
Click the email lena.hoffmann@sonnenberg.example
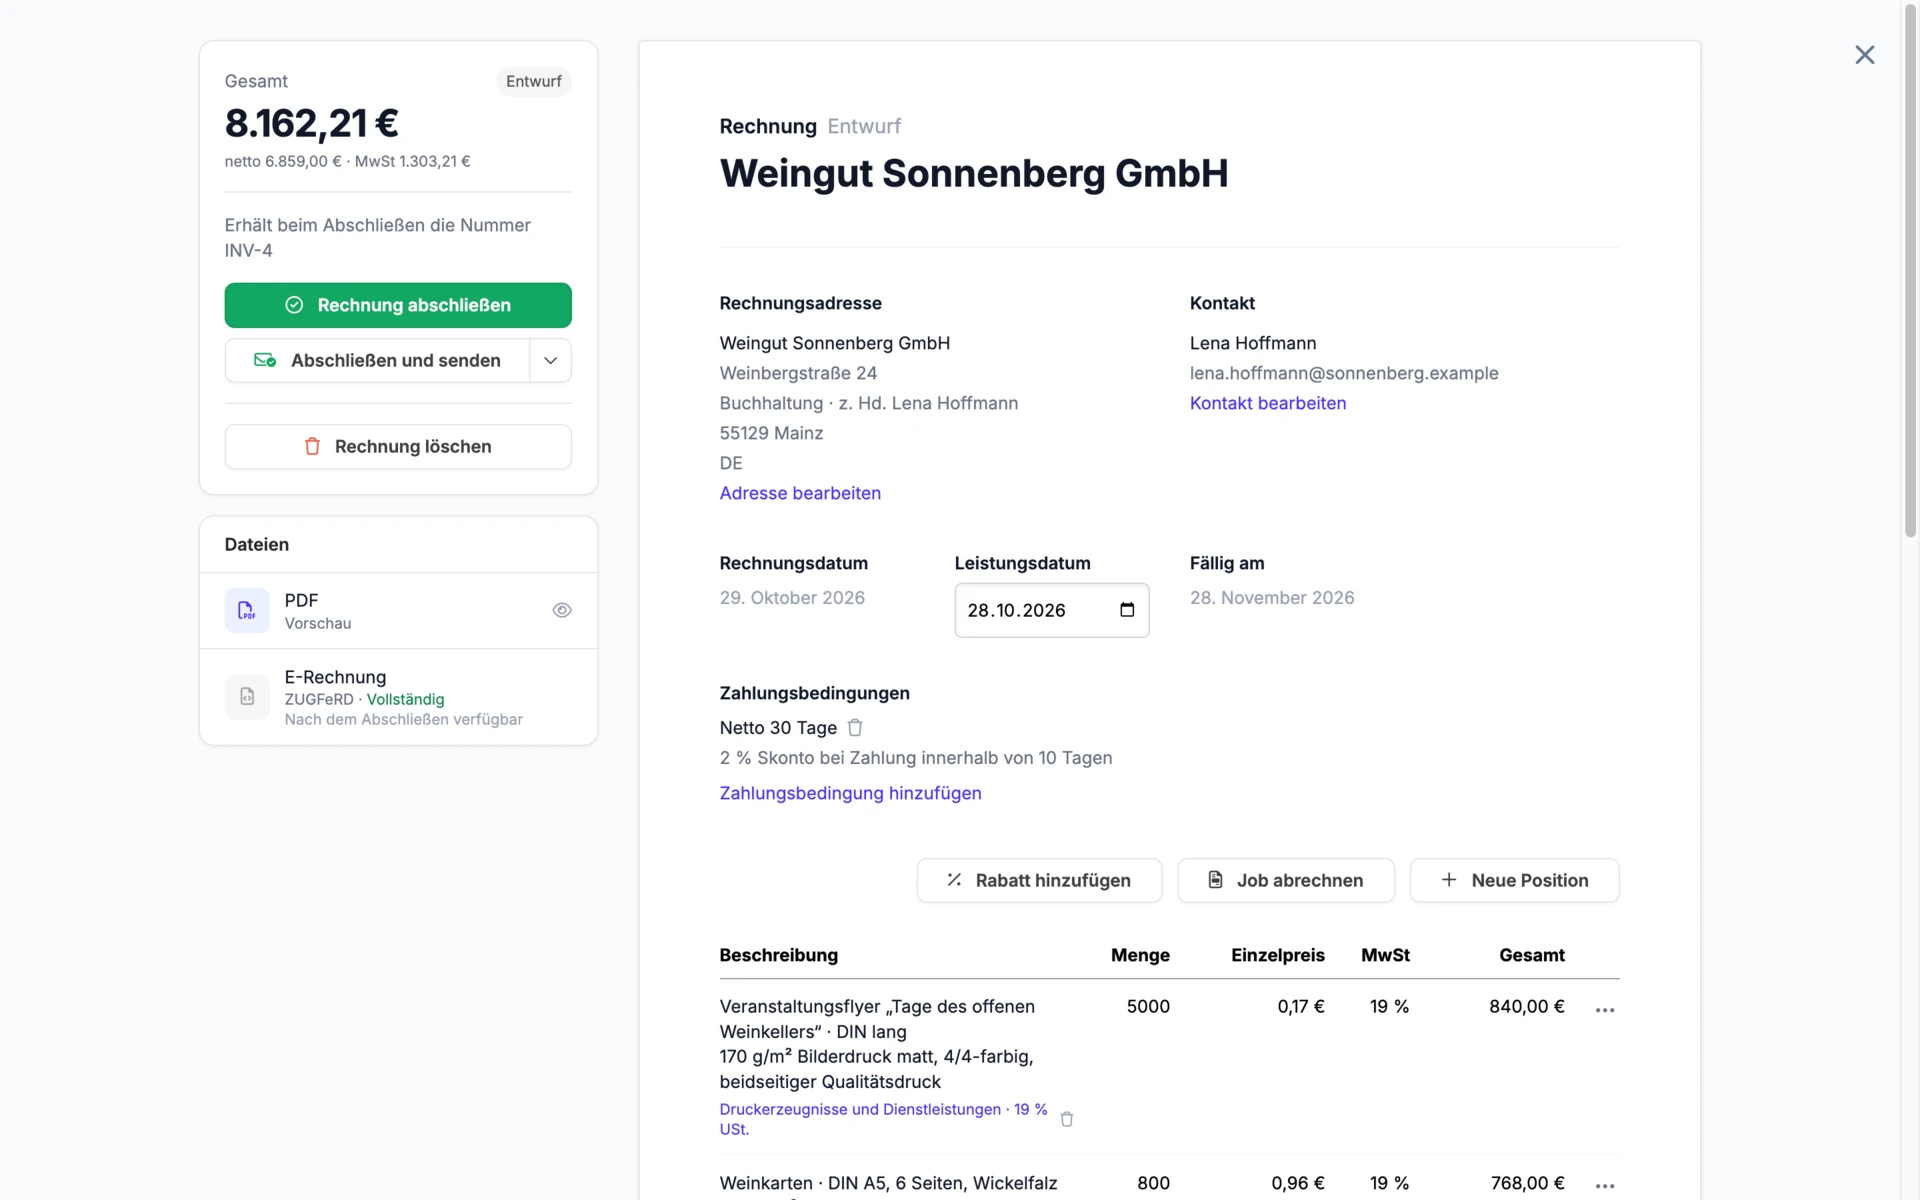coord(1344,373)
